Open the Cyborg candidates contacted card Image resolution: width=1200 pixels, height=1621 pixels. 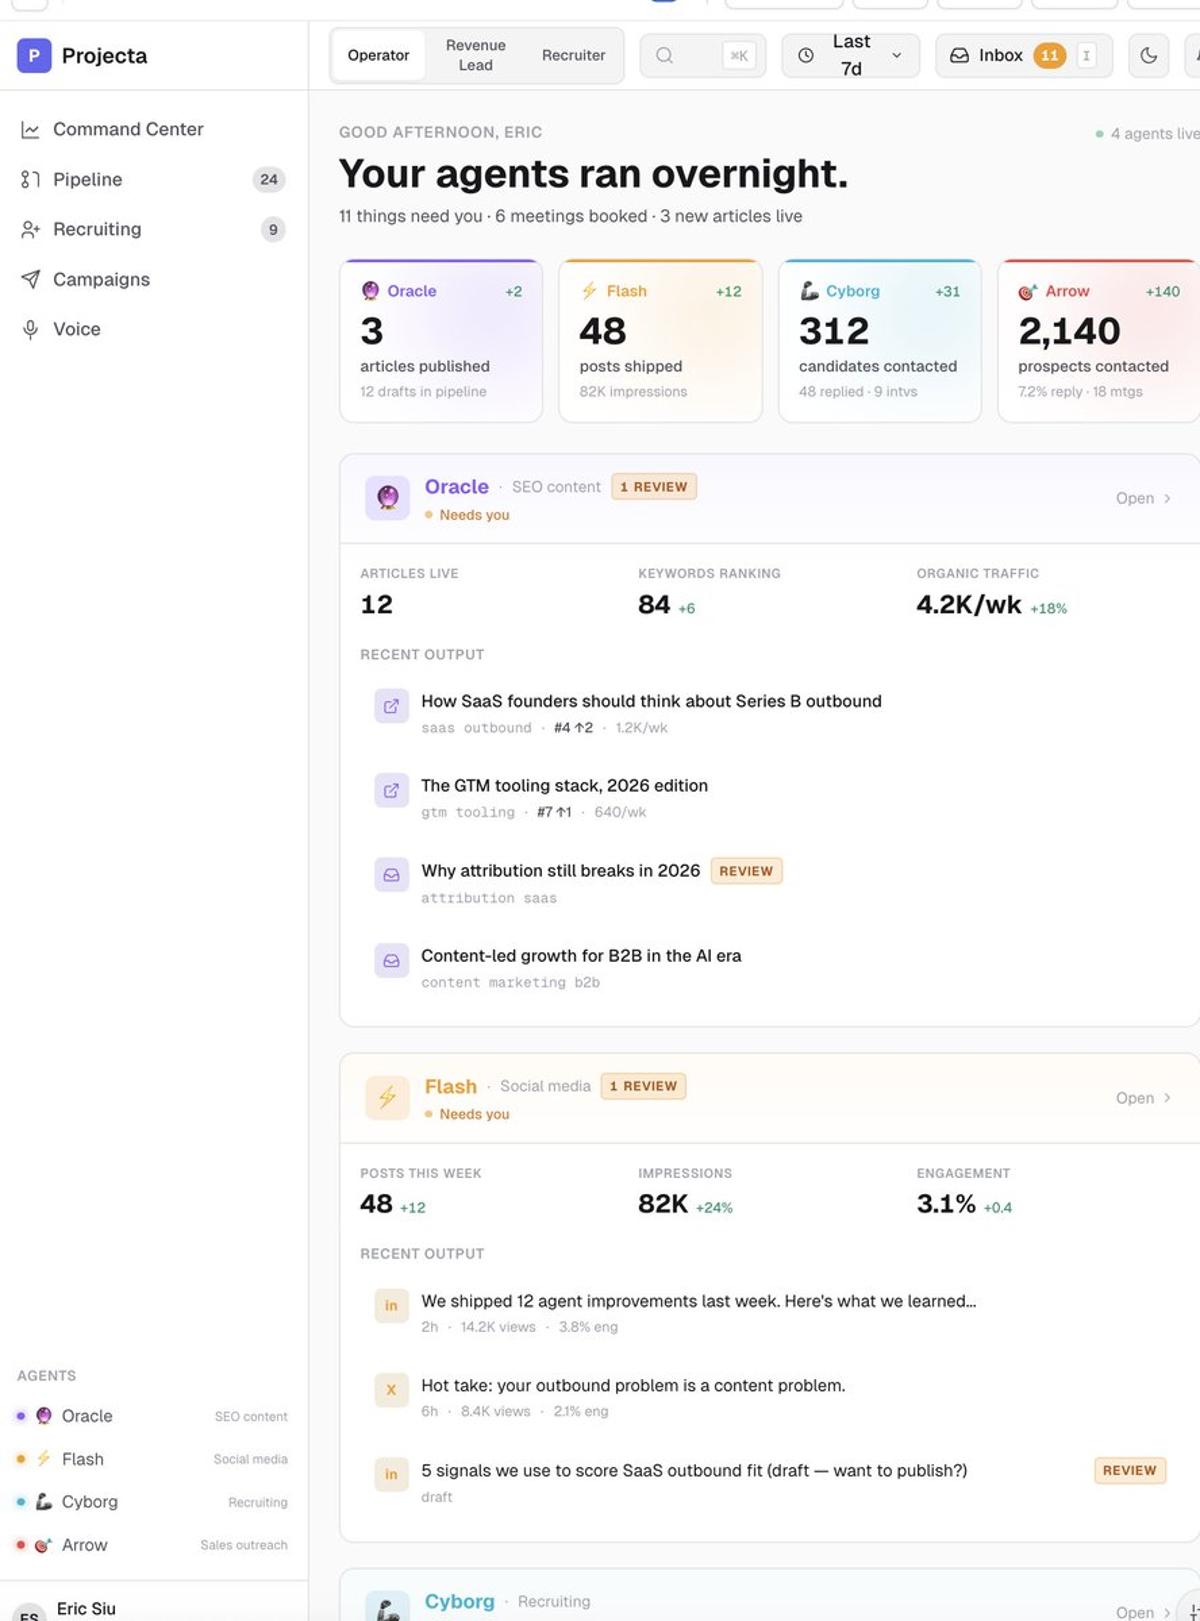pyautogui.click(x=880, y=341)
